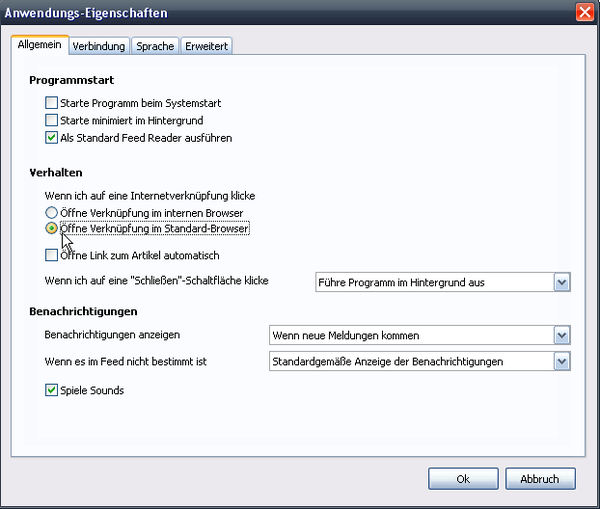The height and width of the screenshot is (509, 600).
Task: Confirm settings with the Ok button
Action: point(463,479)
